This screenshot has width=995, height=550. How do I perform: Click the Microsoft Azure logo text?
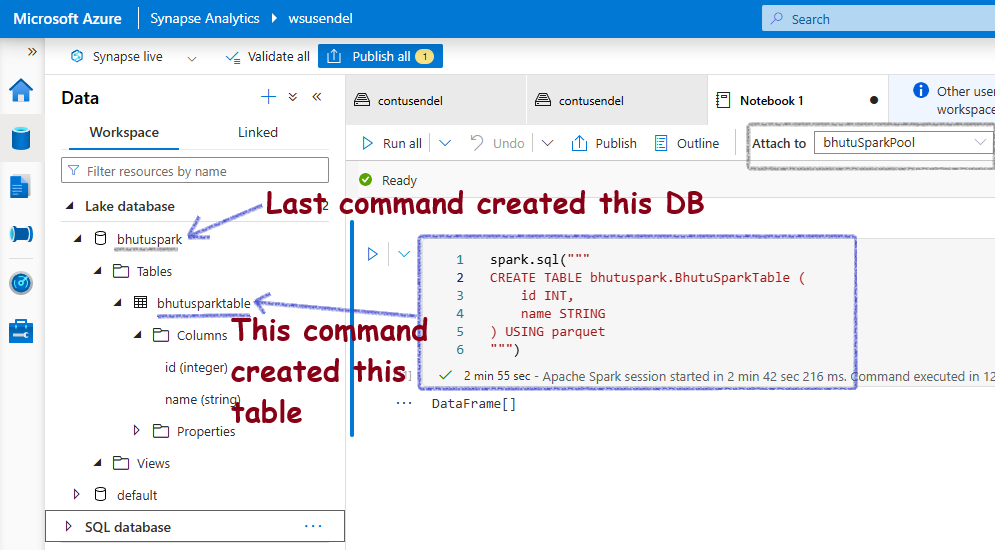click(67, 19)
